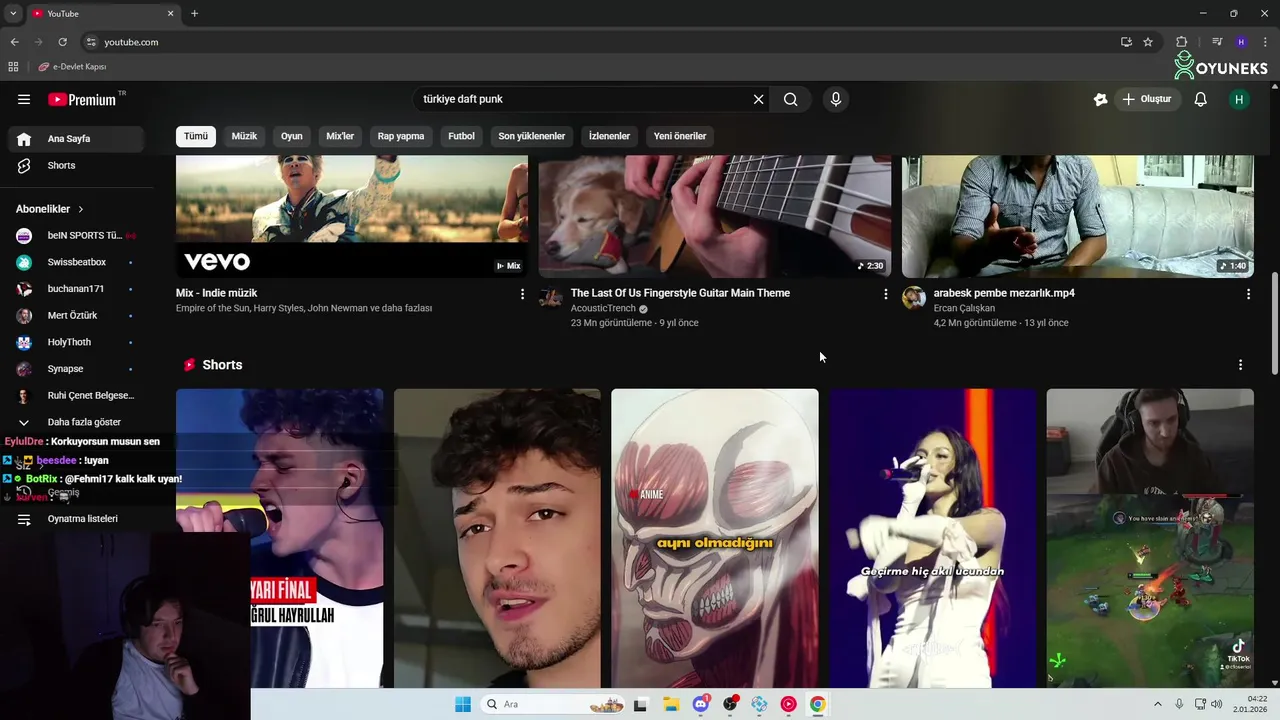Submit search with the magnifier button
1280x720 pixels.
pyautogui.click(x=790, y=99)
